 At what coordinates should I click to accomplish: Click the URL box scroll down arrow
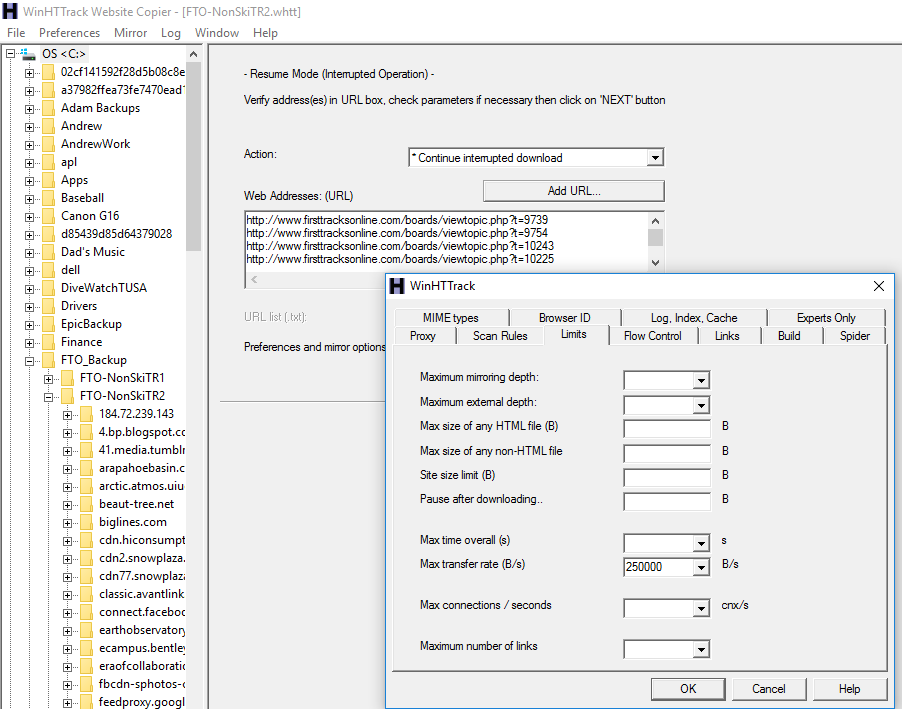click(x=655, y=263)
